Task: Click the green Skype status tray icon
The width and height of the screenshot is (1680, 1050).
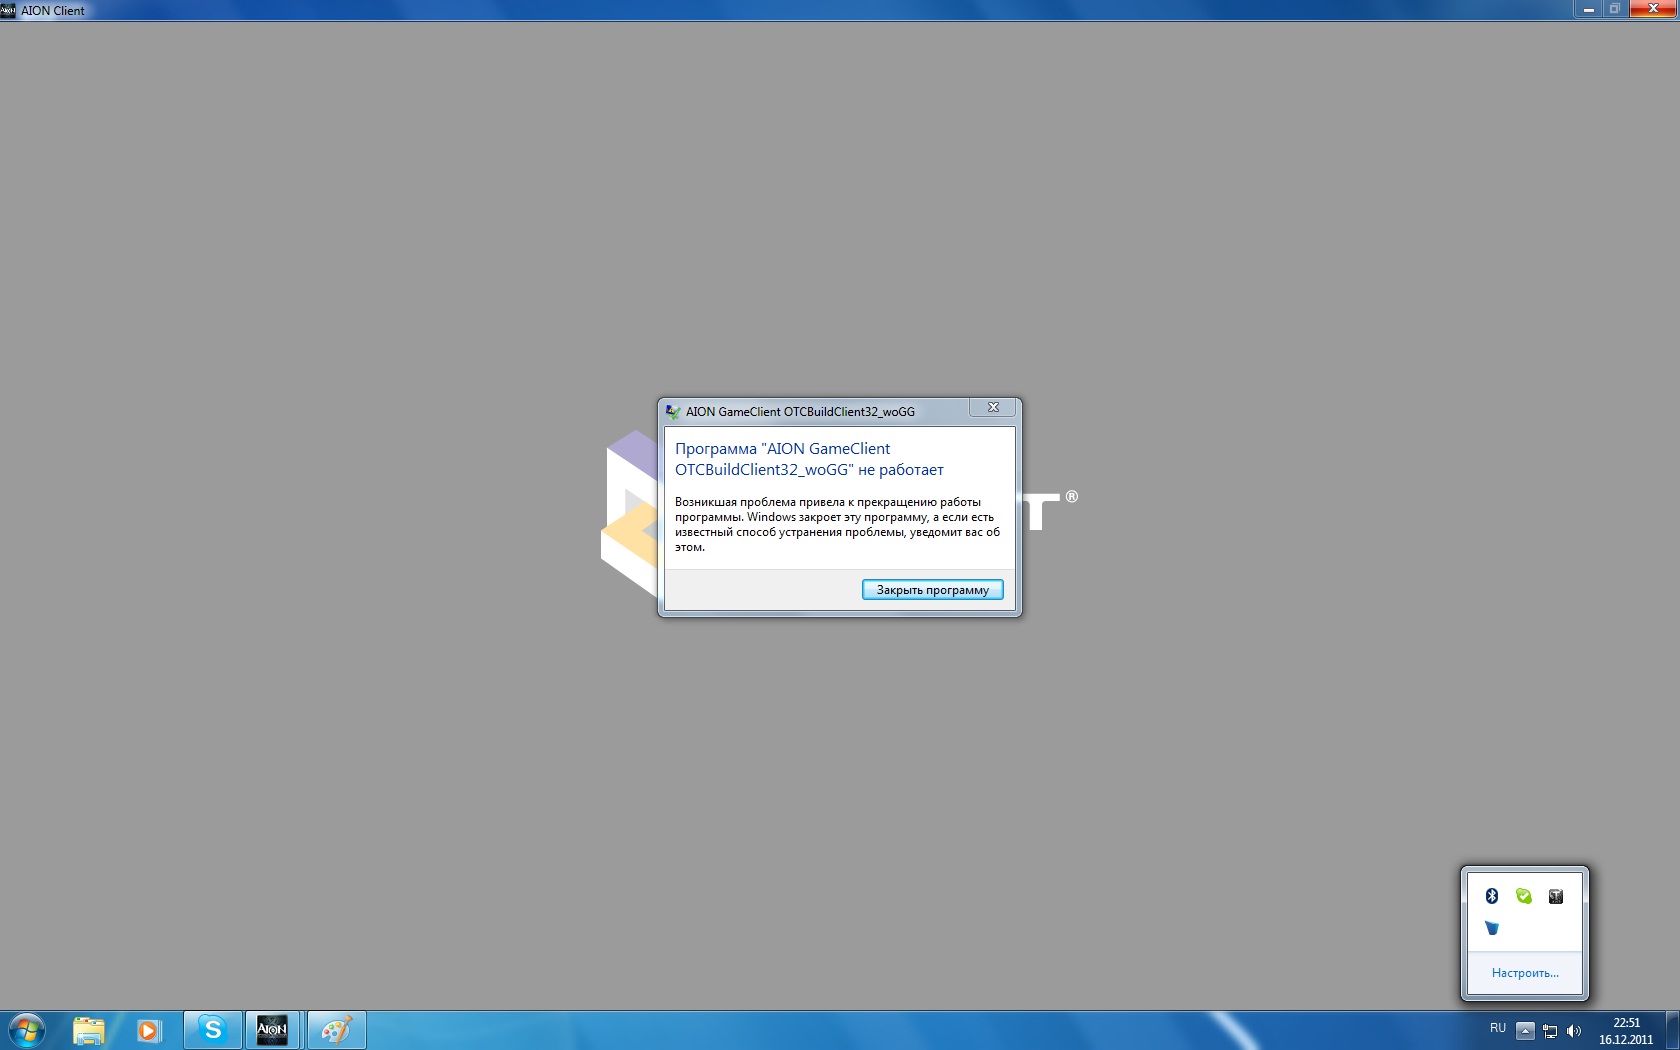Action: point(1524,896)
